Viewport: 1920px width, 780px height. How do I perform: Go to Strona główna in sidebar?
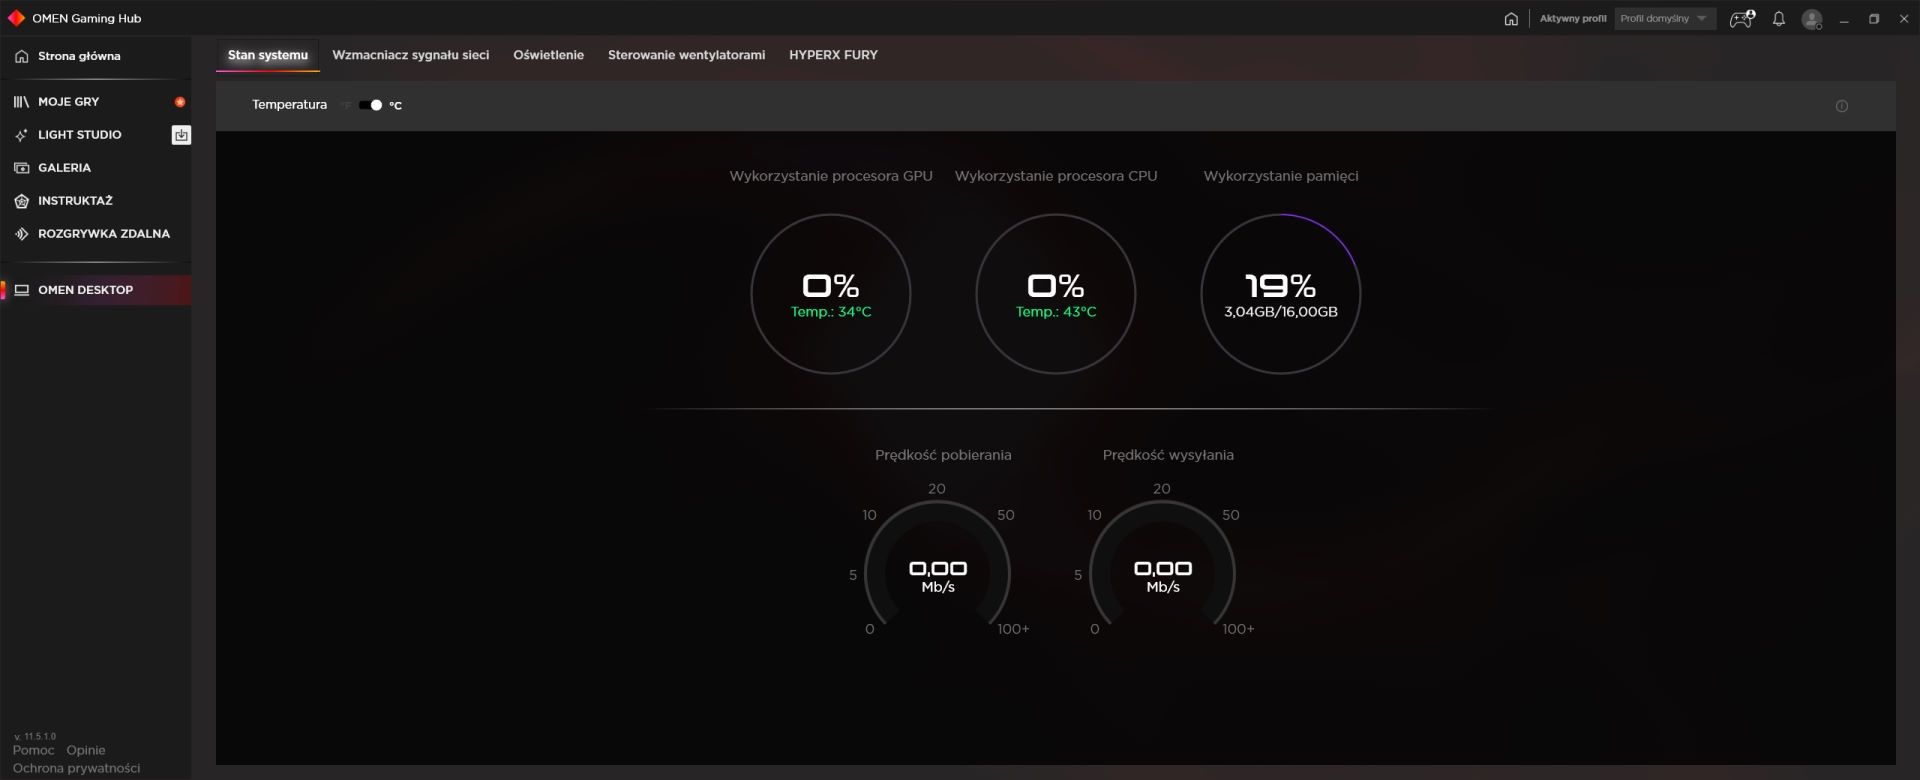[96, 56]
